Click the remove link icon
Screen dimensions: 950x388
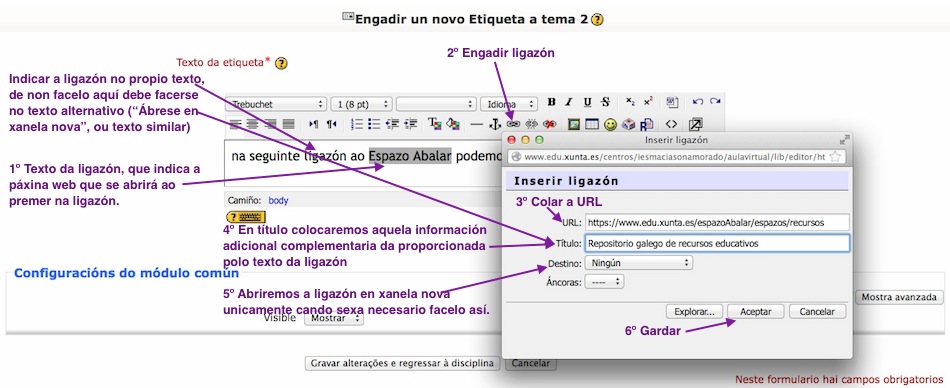(531, 124)
